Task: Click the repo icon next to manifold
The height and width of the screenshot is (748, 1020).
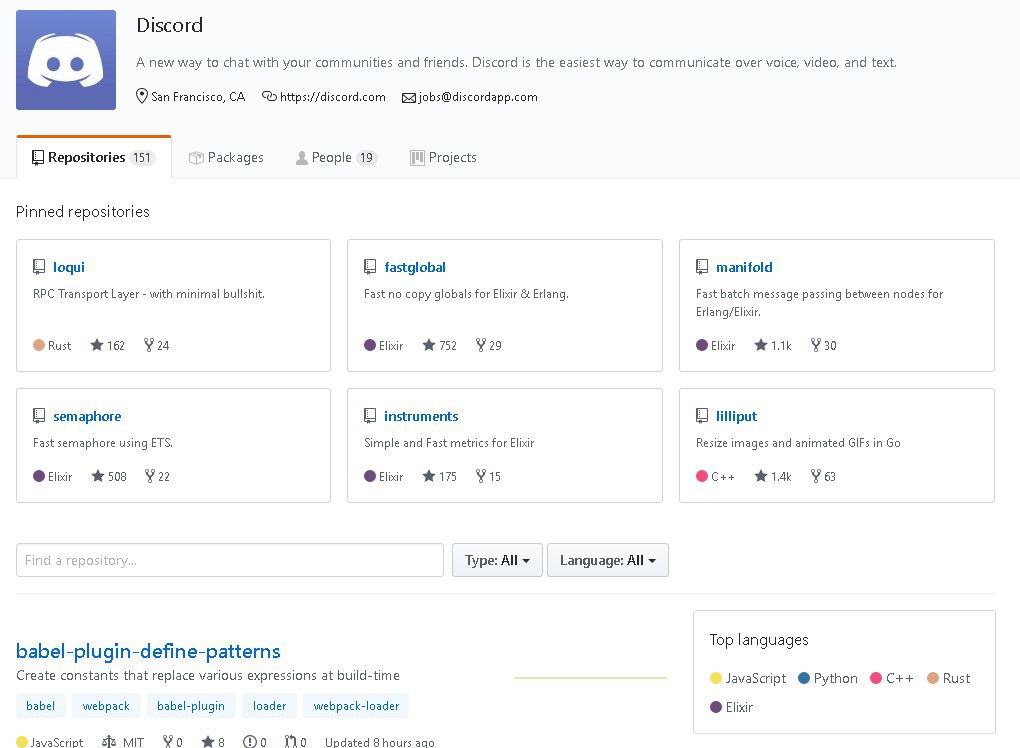Action: pyautogui.click(x=702, y=267)
